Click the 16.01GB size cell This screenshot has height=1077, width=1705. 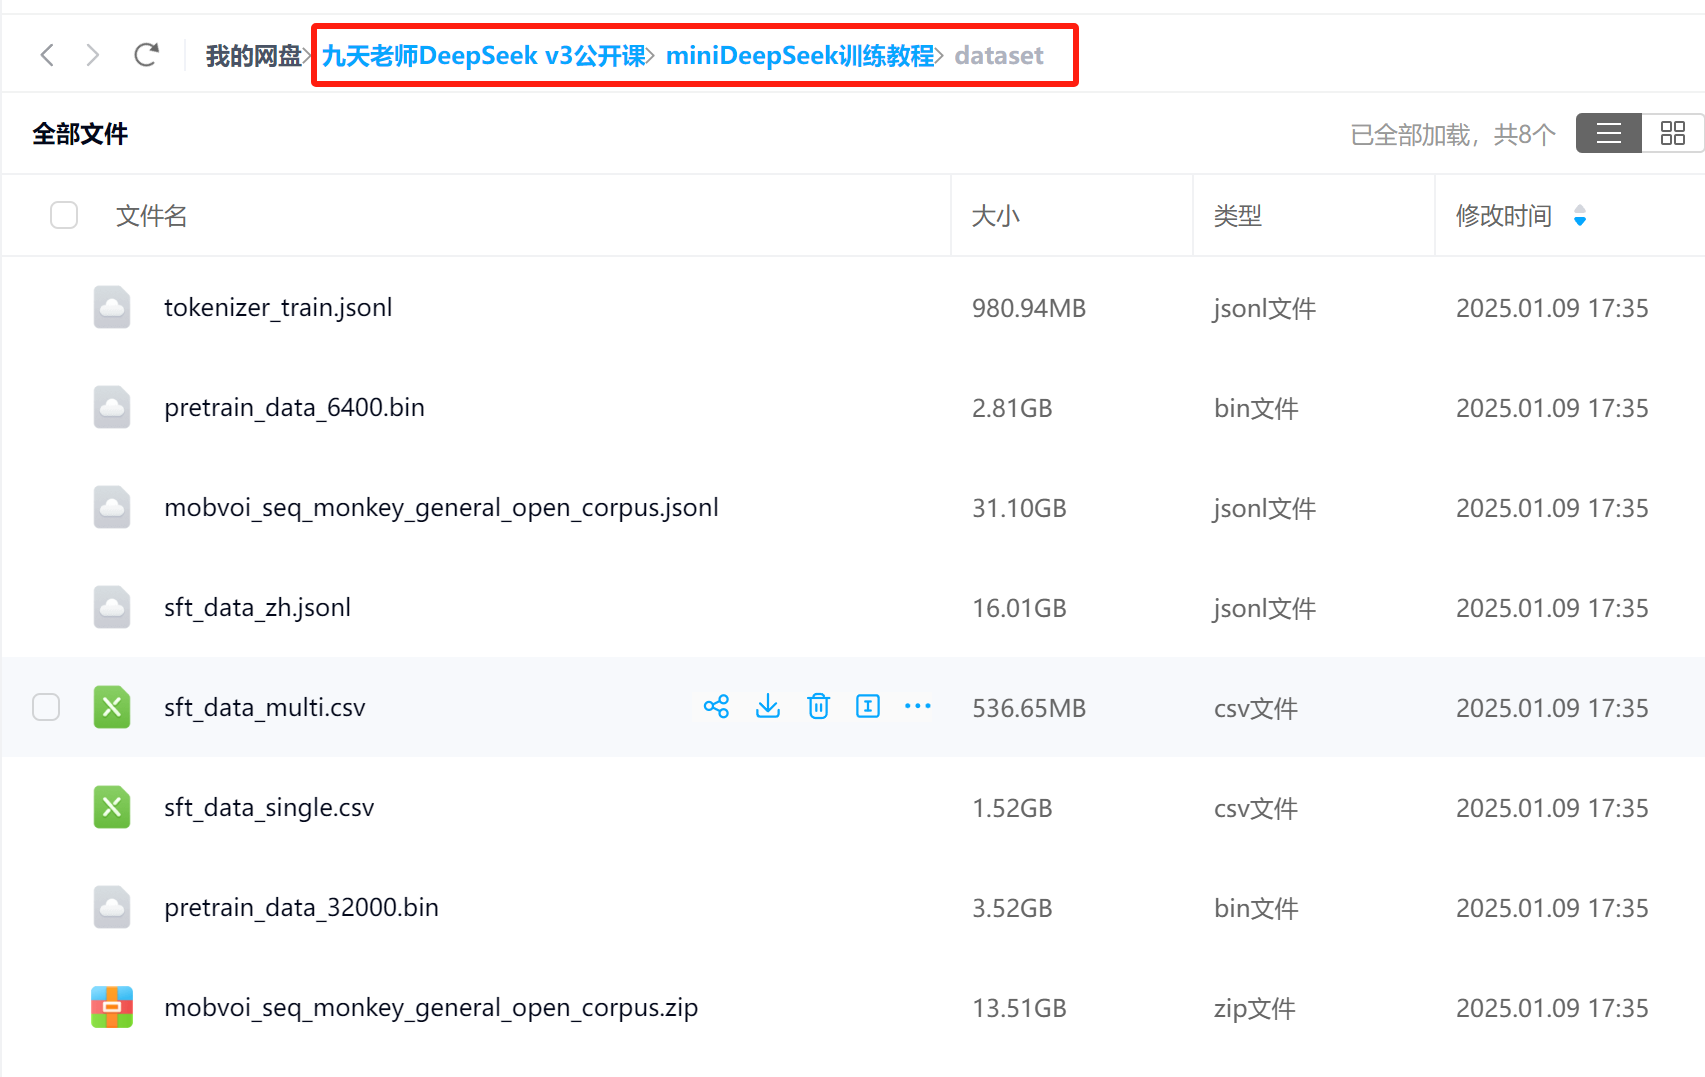click(1019, 608)
